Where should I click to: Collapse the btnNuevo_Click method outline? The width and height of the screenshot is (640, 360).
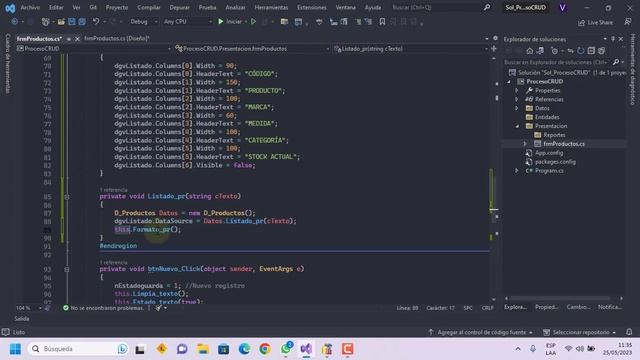[67, 269]
